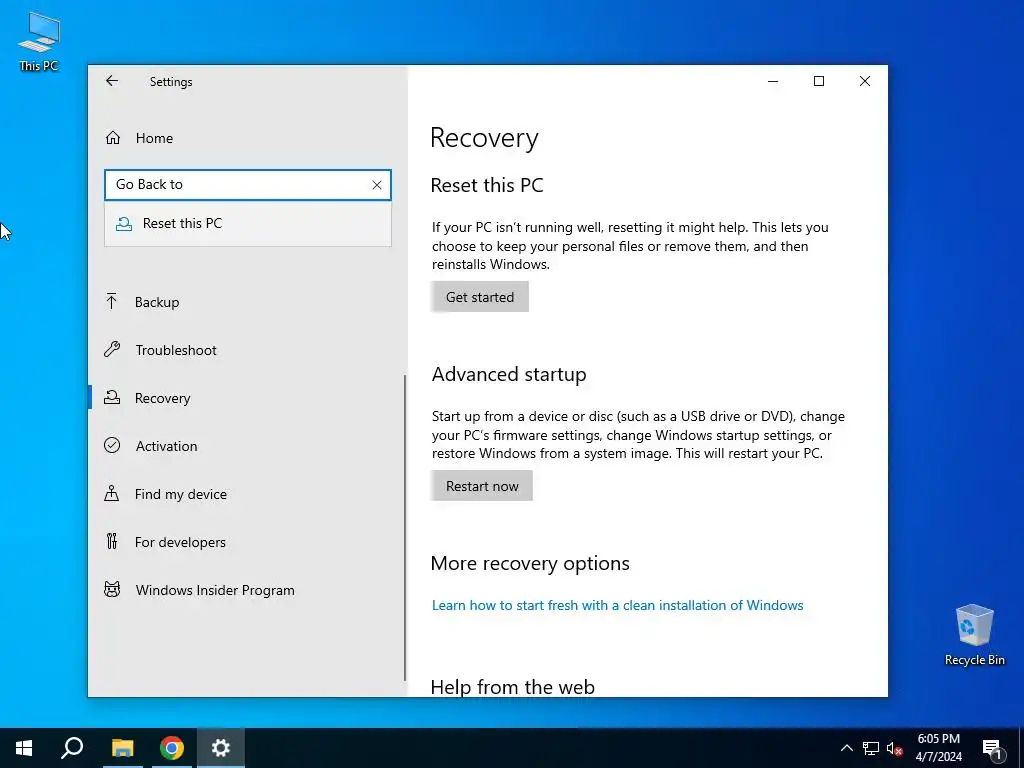Launch Google Chrome from taskbar
The height and width of the screenshot is (768, 1024).
pos(172,748)
